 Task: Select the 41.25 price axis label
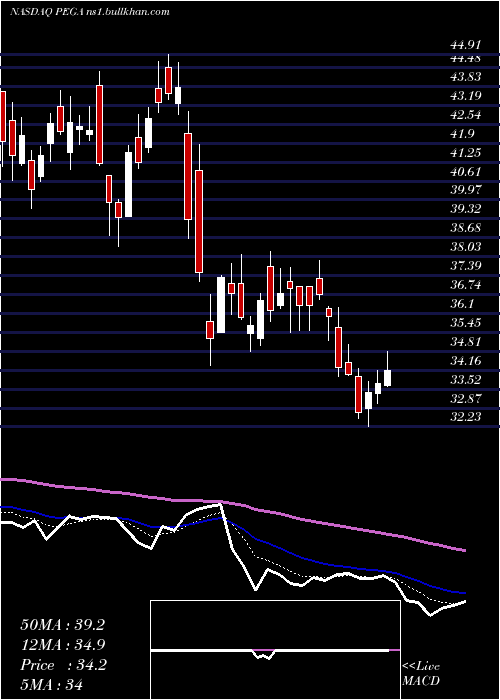465,153
